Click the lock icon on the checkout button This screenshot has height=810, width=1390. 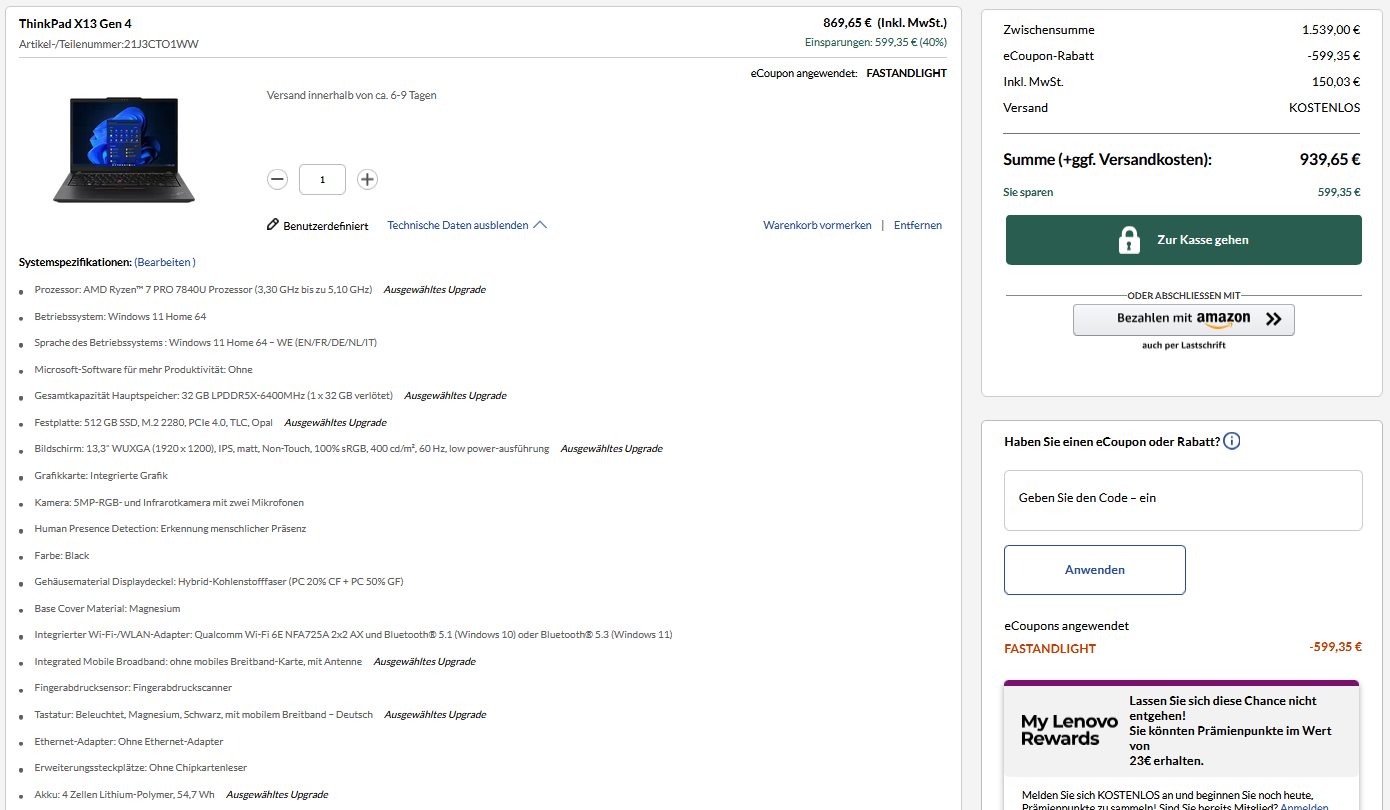click(1129, 239)
